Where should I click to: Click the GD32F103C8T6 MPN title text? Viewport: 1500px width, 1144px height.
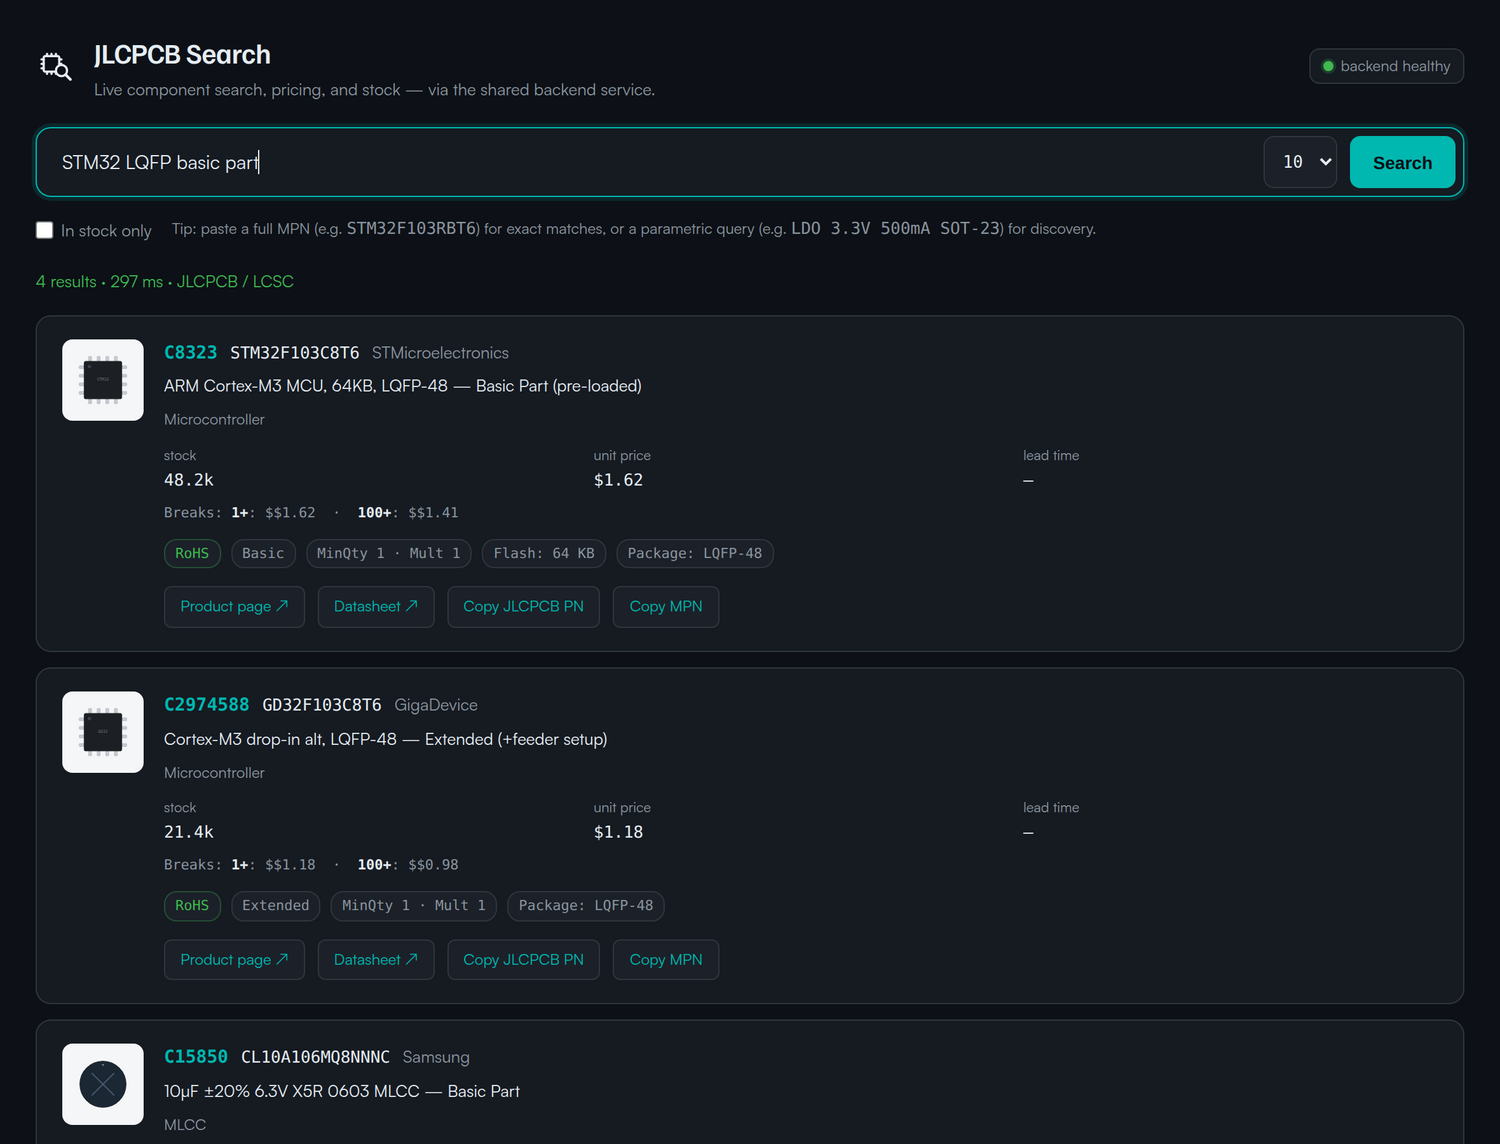(322, 705)
